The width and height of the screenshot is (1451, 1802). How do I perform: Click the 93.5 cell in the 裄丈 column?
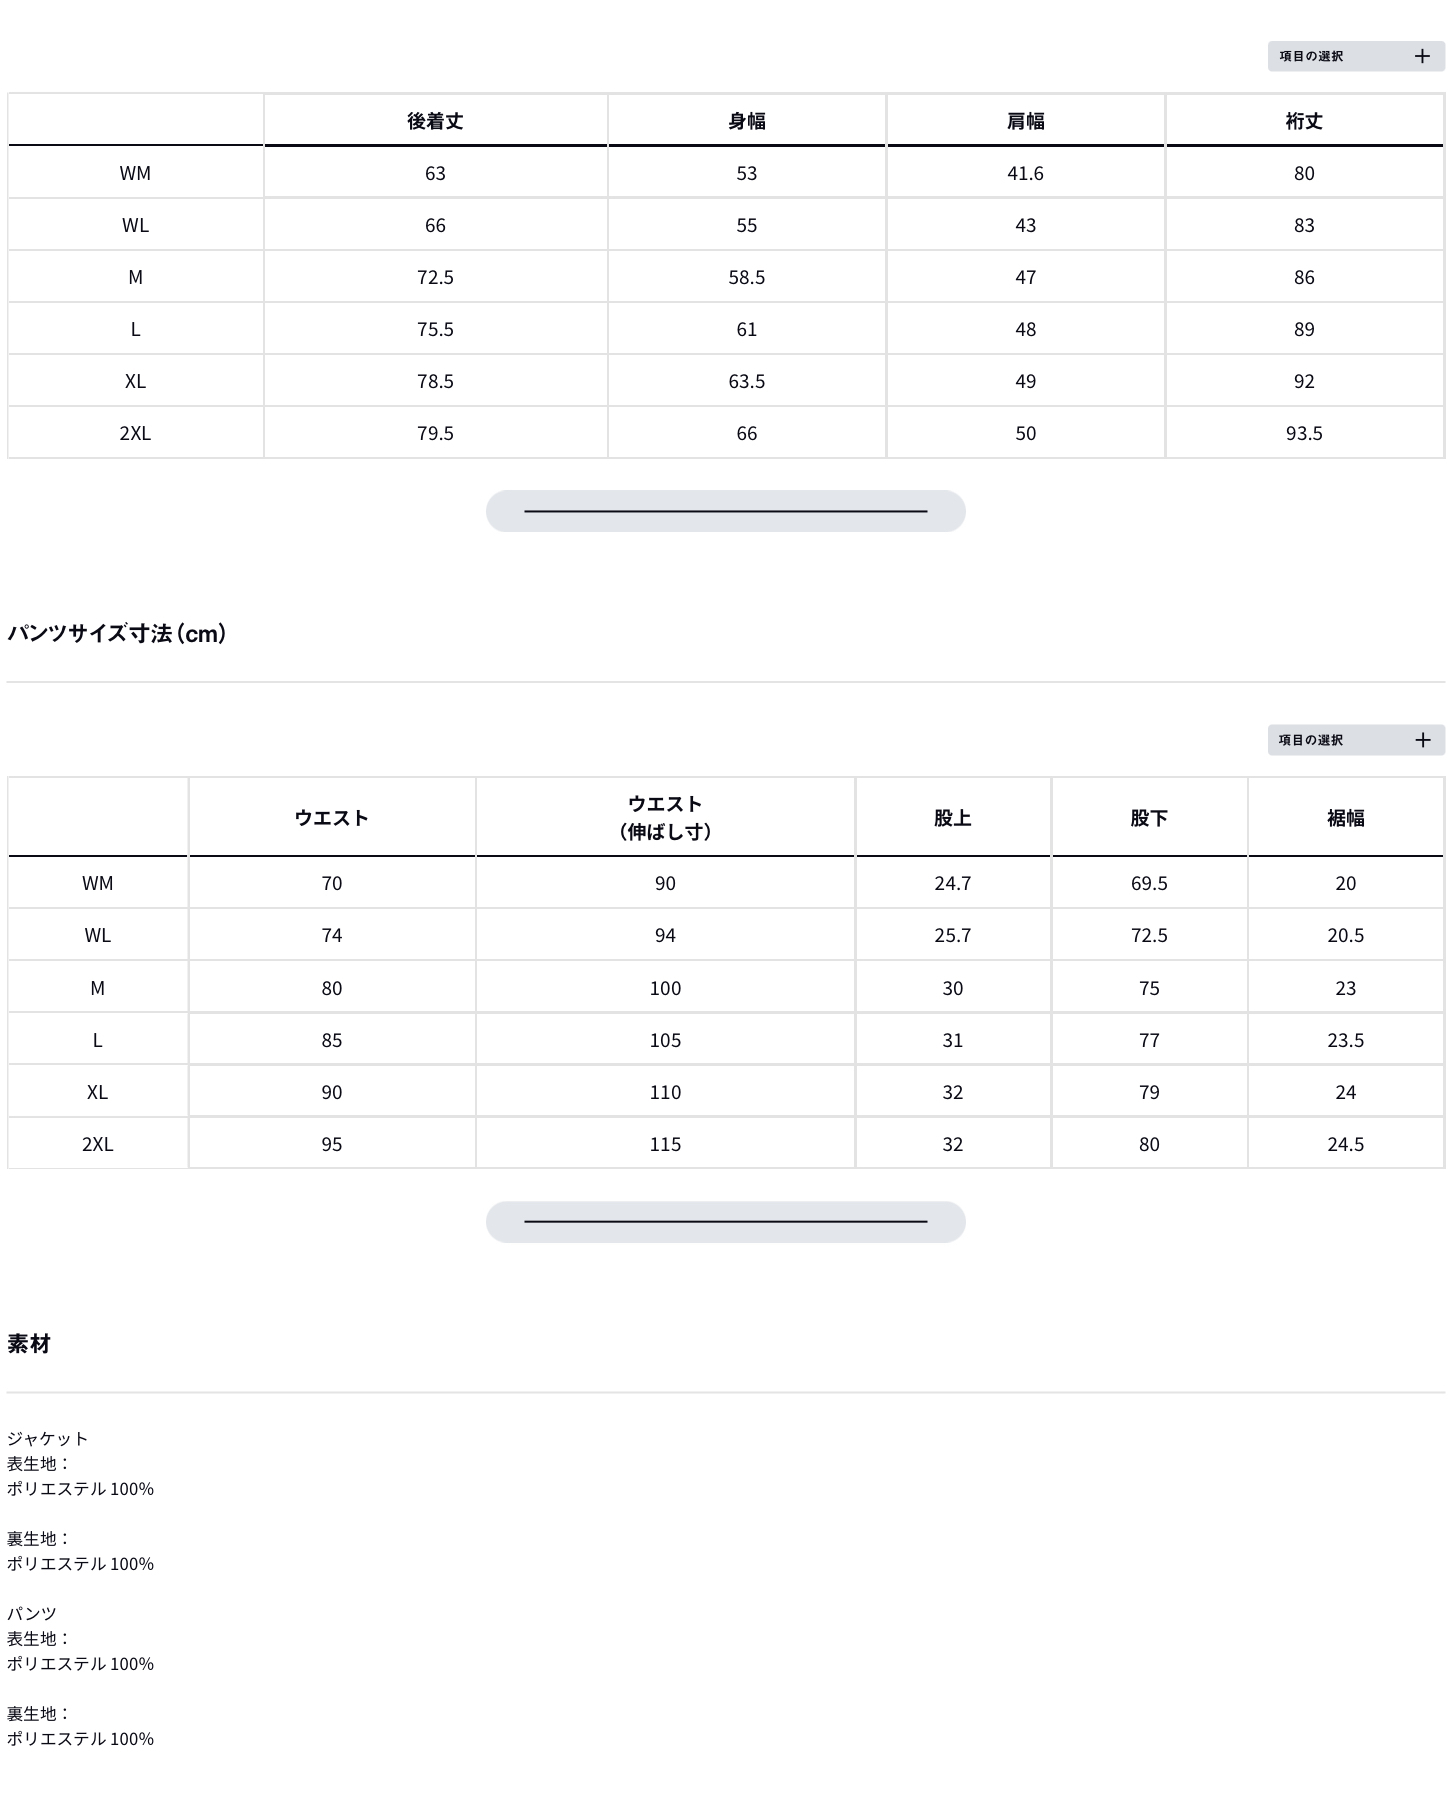click(x=1304, y=433)
